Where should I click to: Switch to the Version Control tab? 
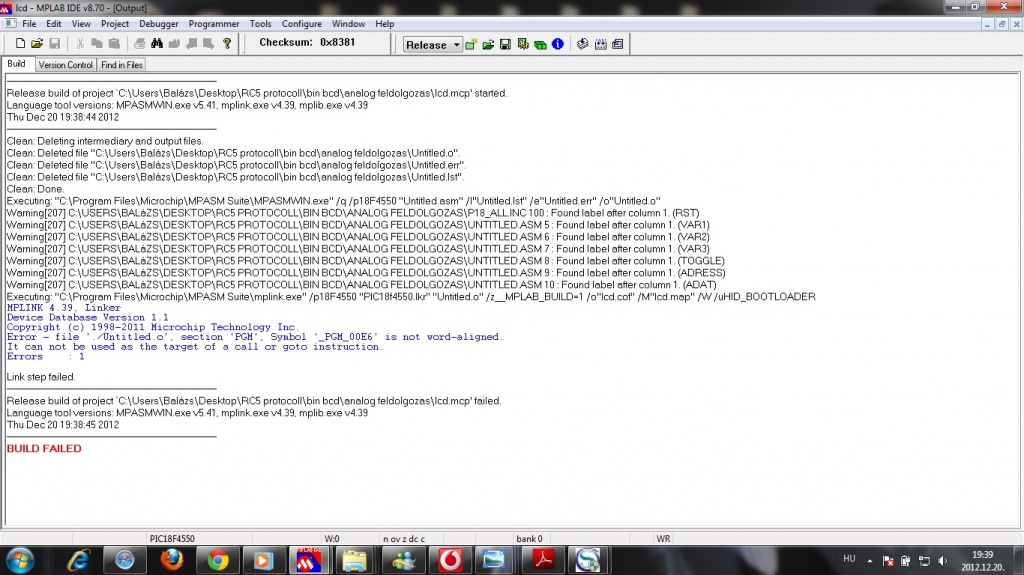(65, 65)
